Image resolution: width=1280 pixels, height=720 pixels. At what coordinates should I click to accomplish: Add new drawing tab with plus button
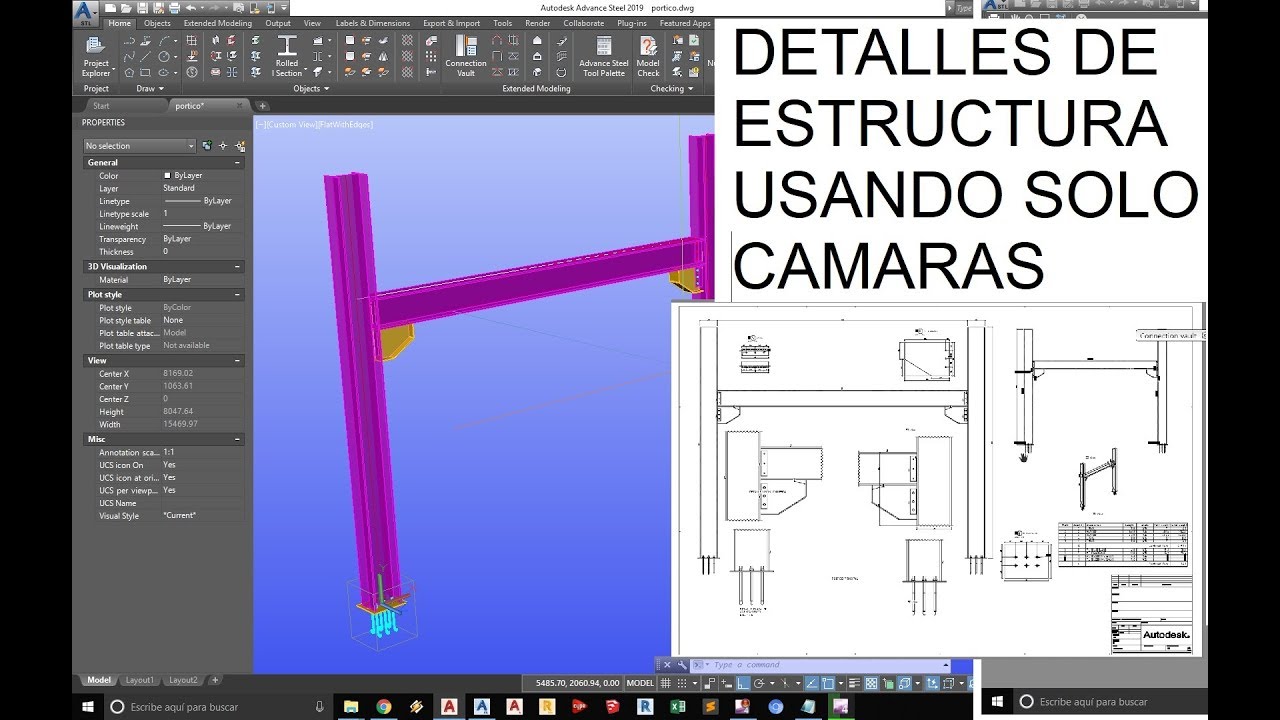click(x=262, y=105)
